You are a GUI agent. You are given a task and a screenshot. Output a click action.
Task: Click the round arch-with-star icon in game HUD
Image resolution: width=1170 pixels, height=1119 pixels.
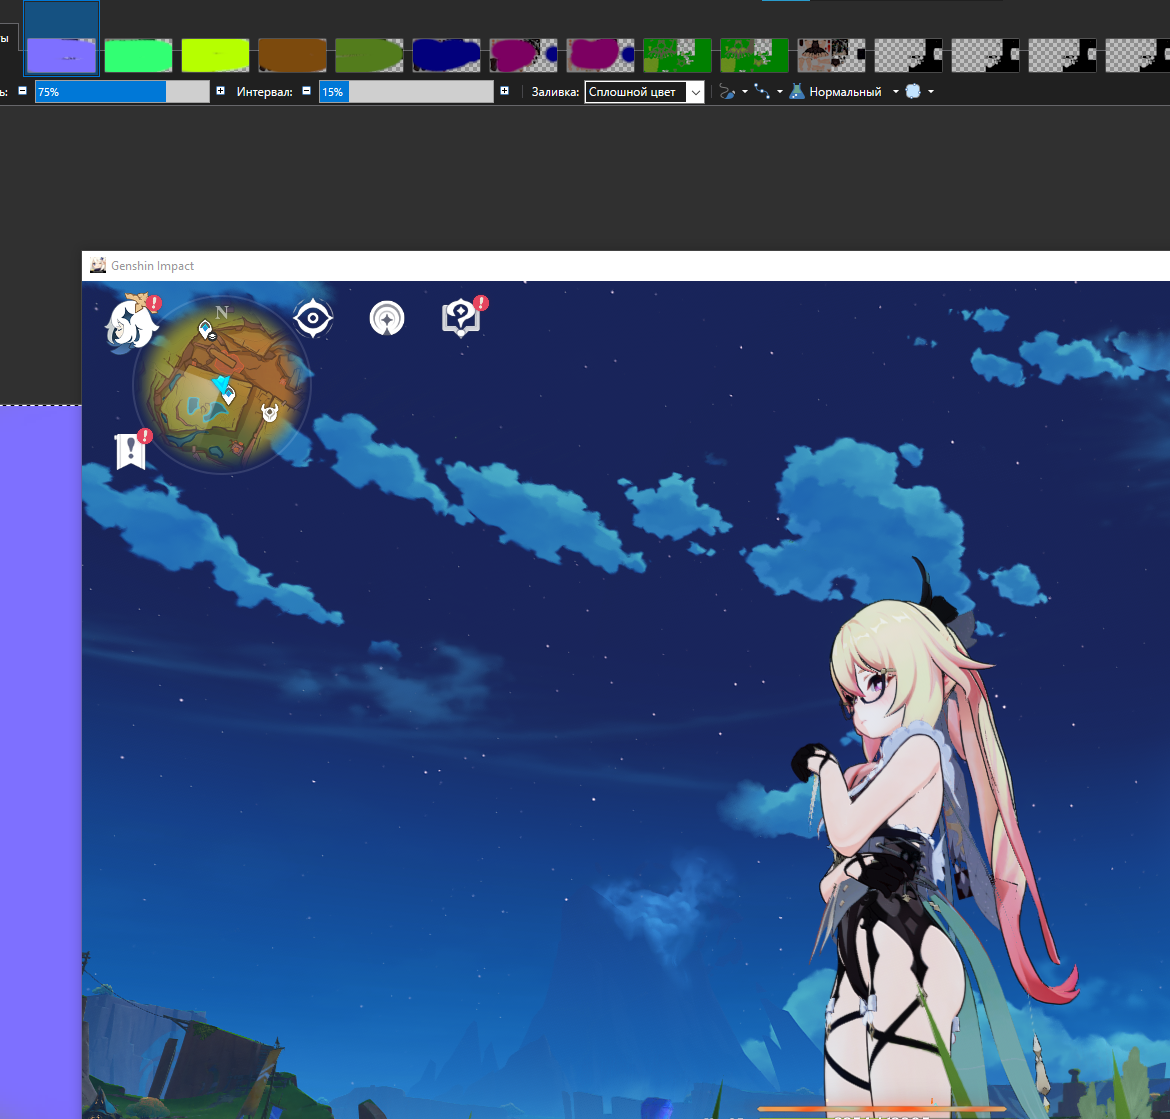387,319
